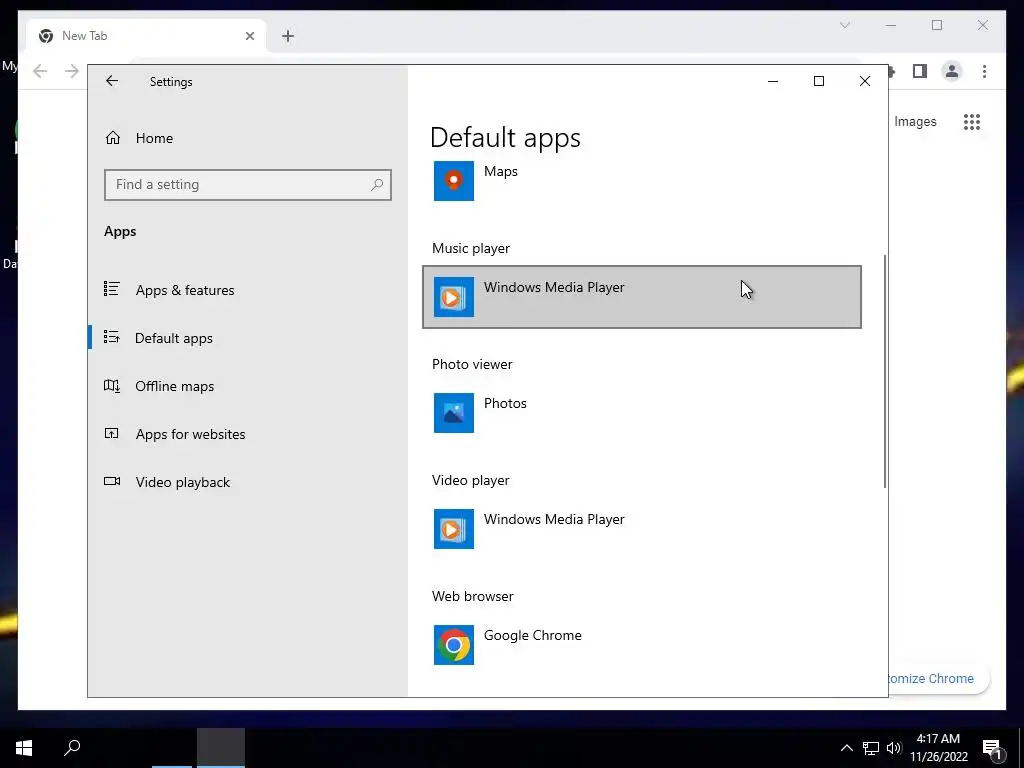Change Video player default Windows Media Player
Screen dimensions: 1024x768
(x=642, y=529)
